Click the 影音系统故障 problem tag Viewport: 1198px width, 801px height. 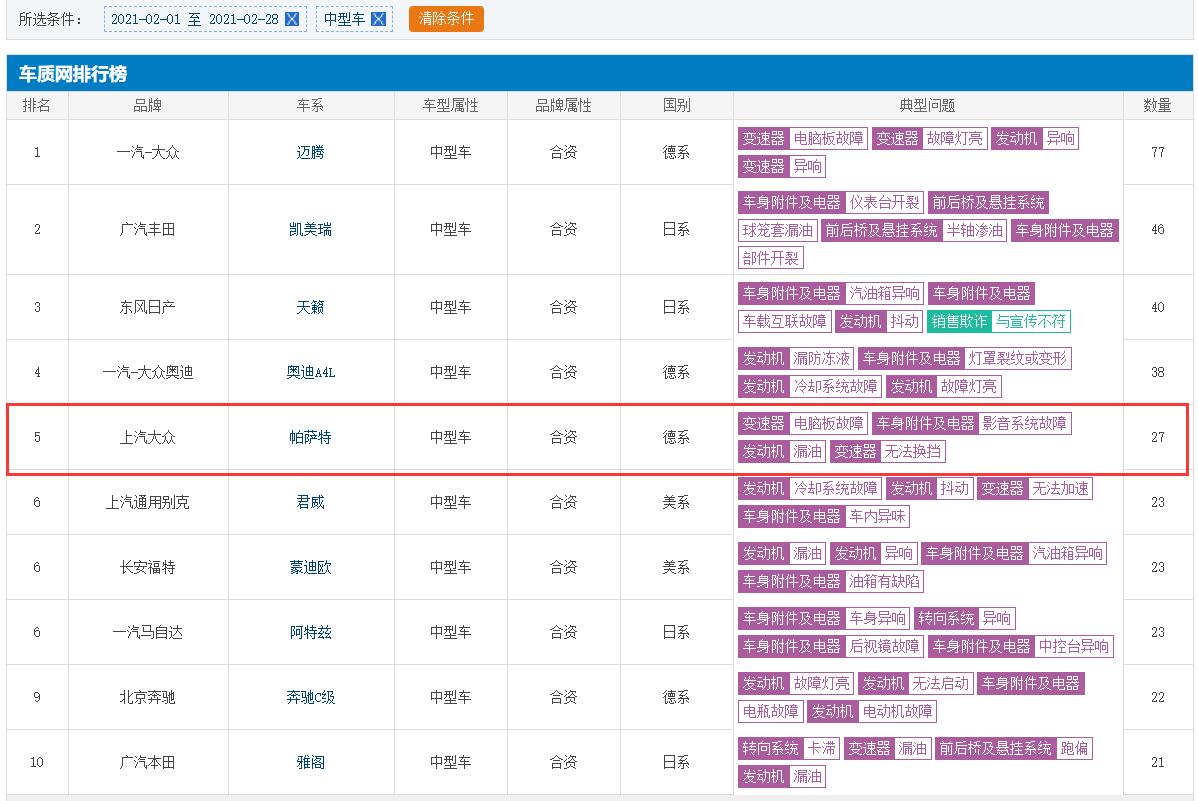(1024, 423)
